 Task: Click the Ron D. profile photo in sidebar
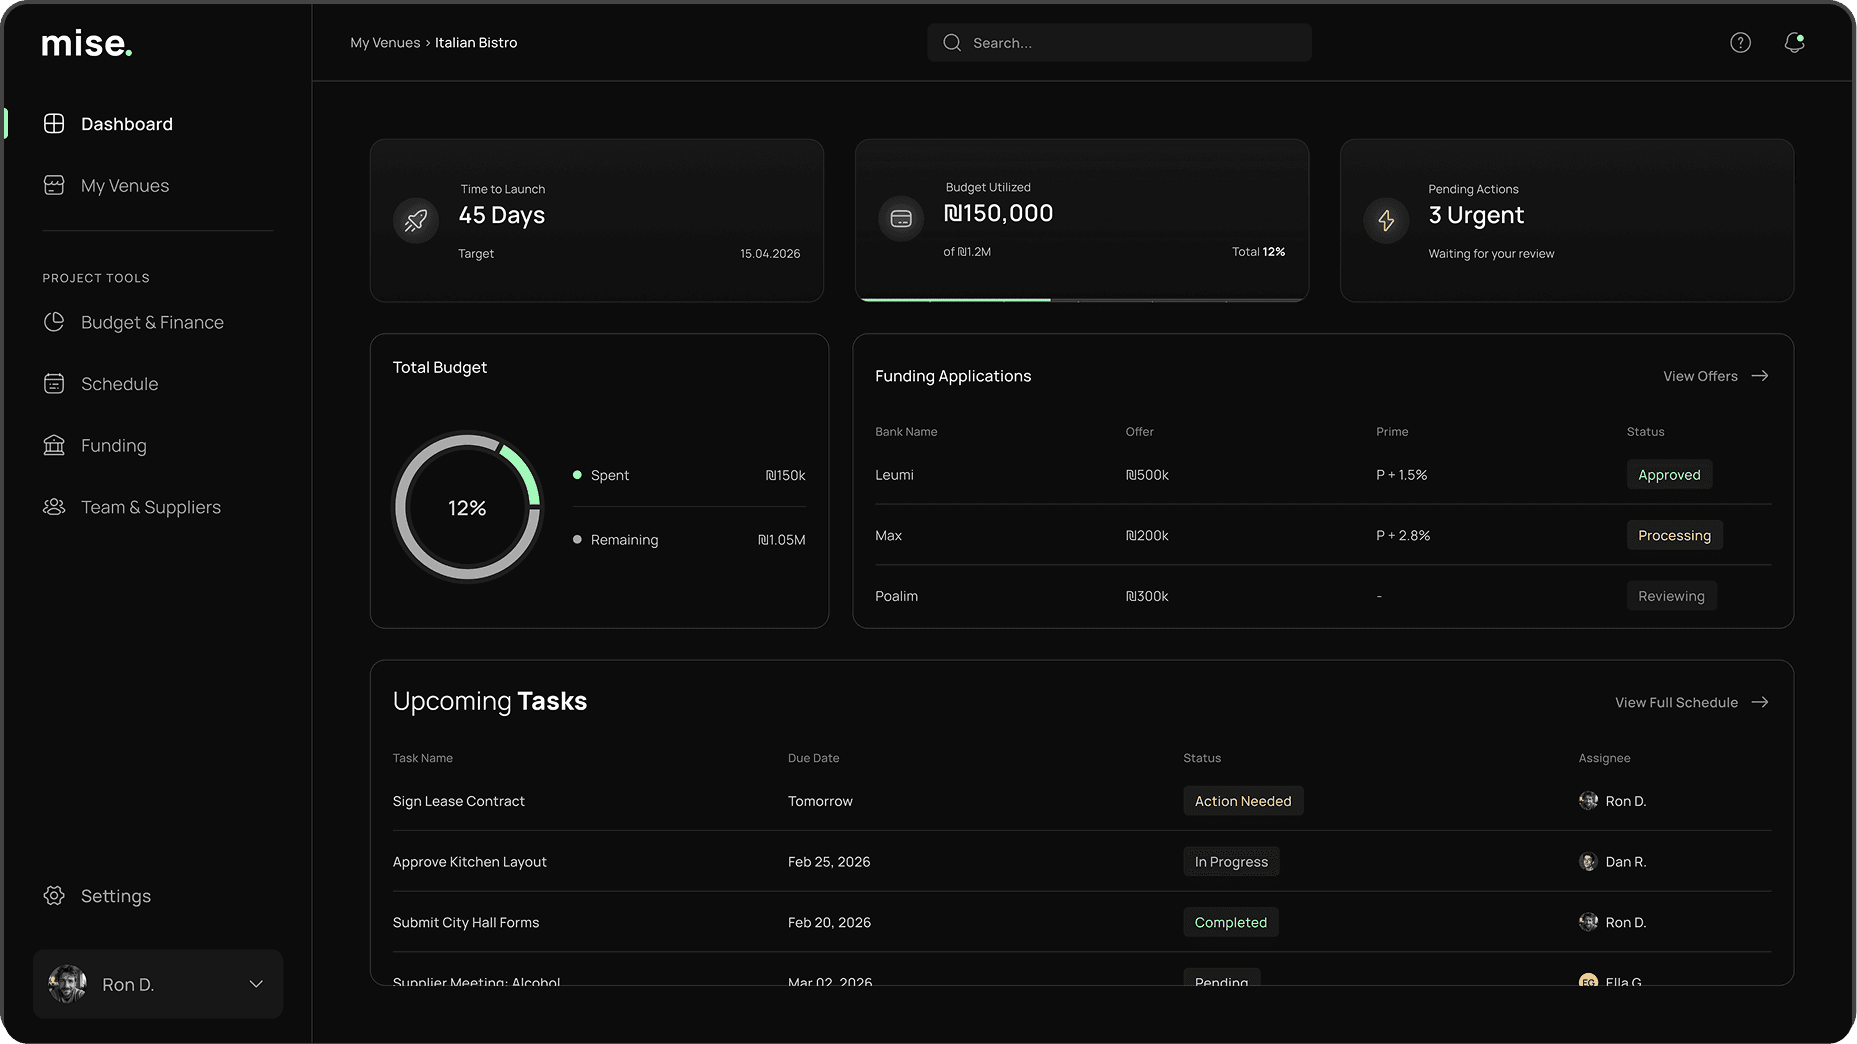tap(67, 984)
